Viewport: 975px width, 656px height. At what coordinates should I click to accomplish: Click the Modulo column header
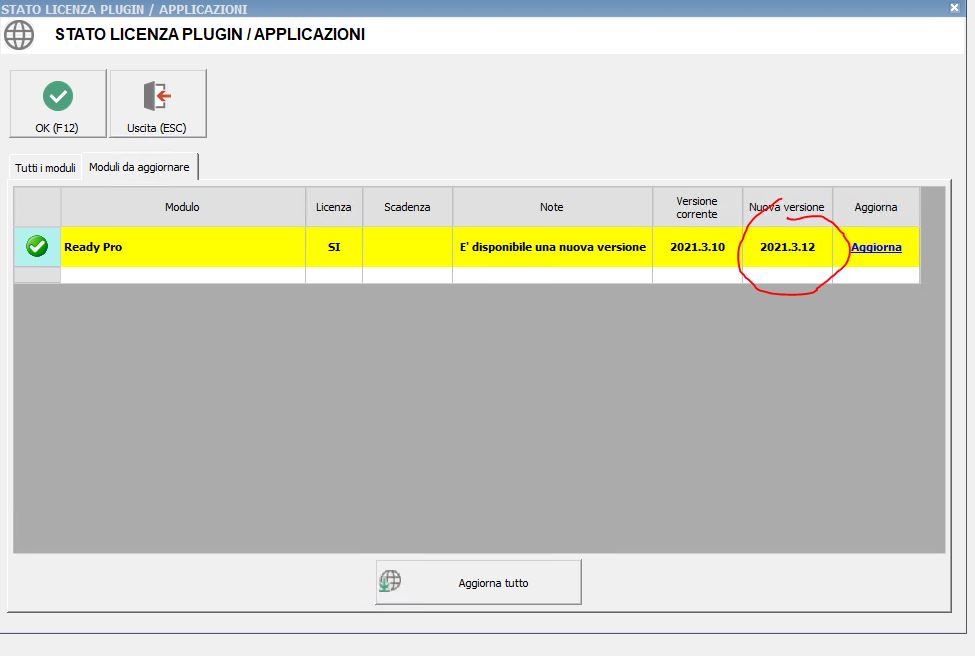[x=183, y=207]
